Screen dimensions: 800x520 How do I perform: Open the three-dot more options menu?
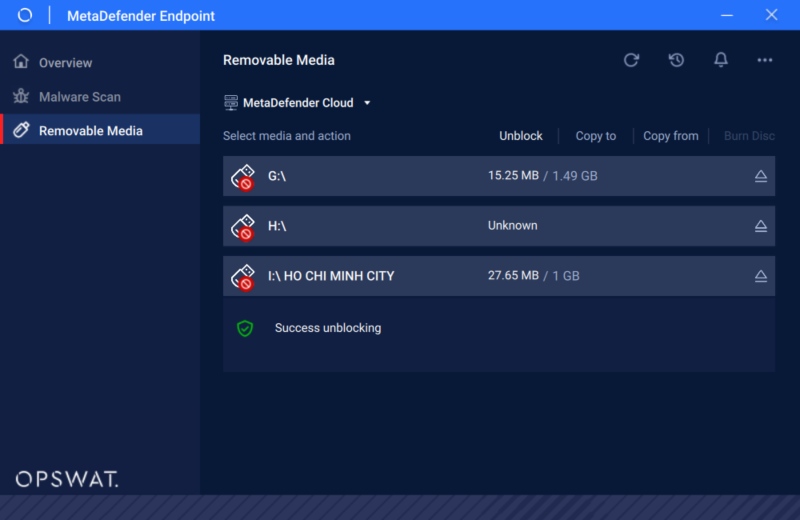tap(764, 60)
